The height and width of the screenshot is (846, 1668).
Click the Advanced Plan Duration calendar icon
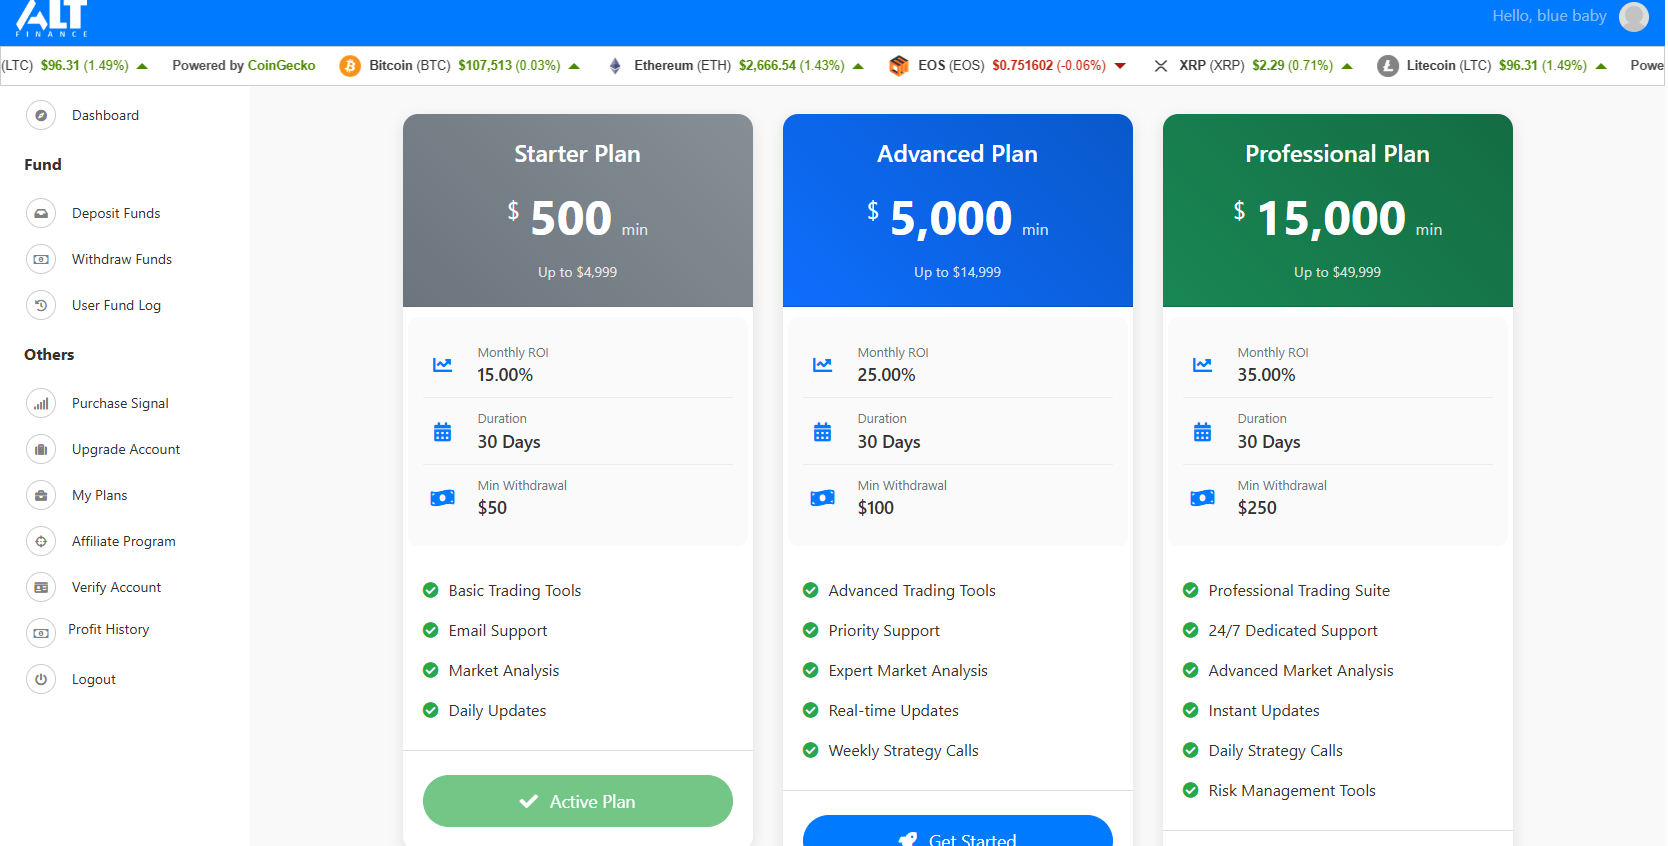coord(822,432)
